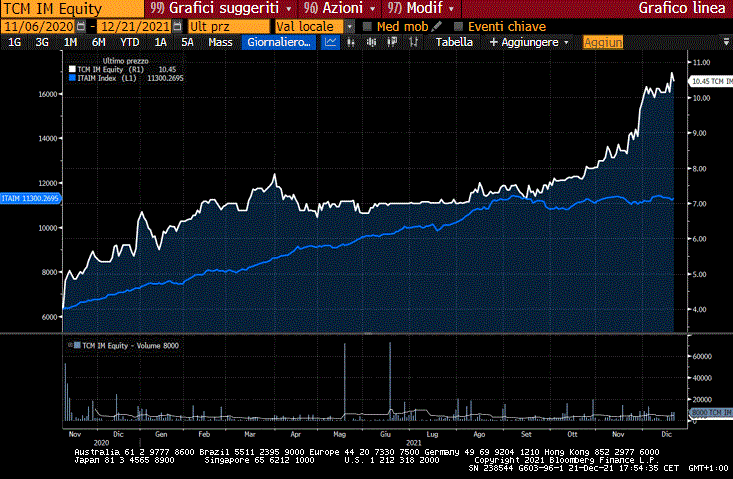Select the YTD time range
This screenshot has width=733, height=479.
click(129, 43)
